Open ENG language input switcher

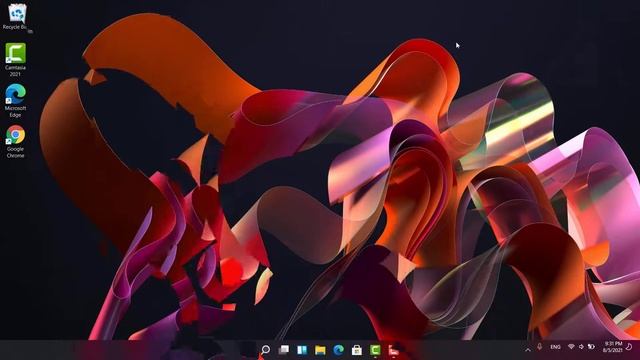pyautogui.click(x=555, y=347)
